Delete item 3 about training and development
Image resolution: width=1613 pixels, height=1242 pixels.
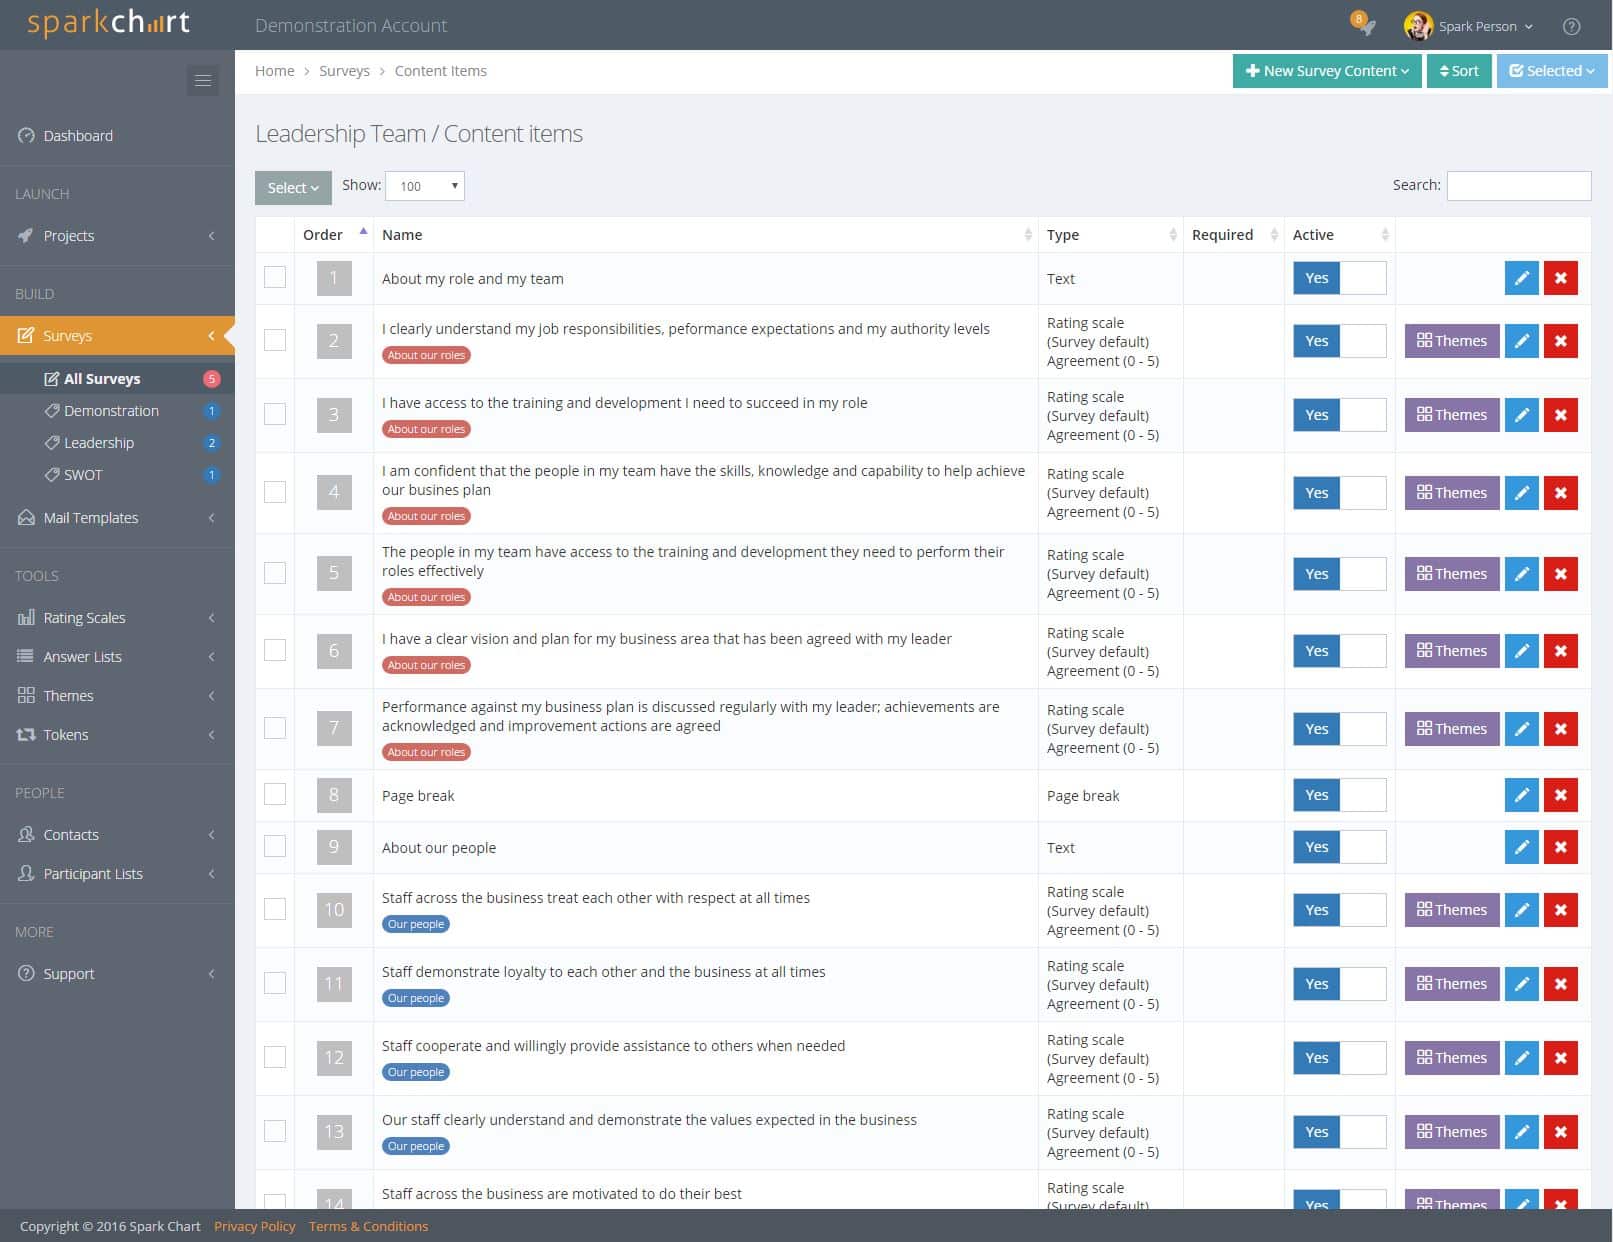coord(1561,415)
